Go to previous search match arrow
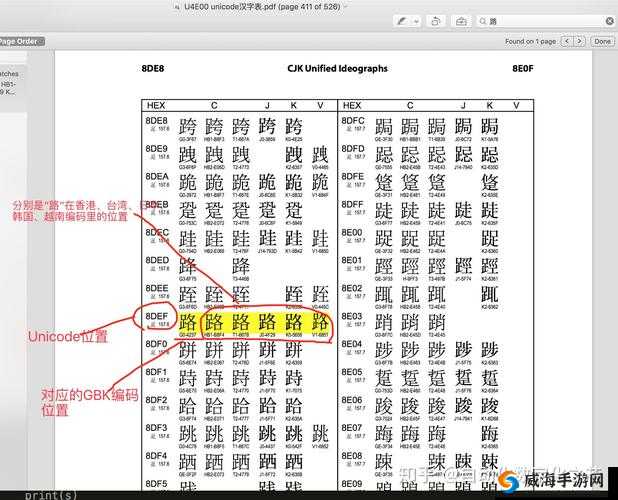618x500 pixels. [567, 41]
